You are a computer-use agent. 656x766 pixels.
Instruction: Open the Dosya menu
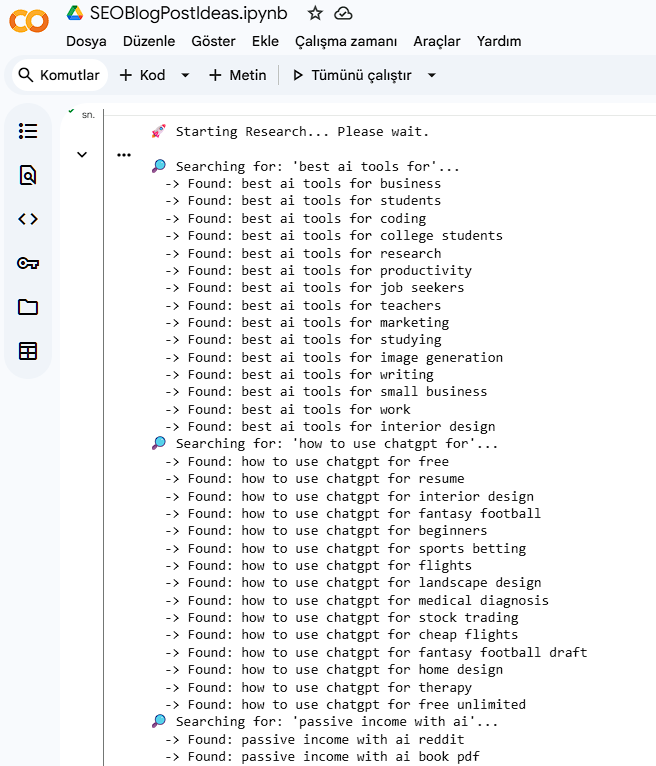[86, 41]
